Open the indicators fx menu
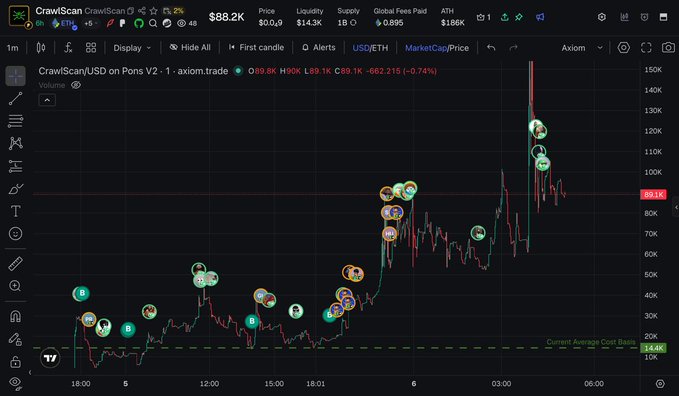Image resolution: width=679 pixels, height=396 pixels. tap(68, 48)
